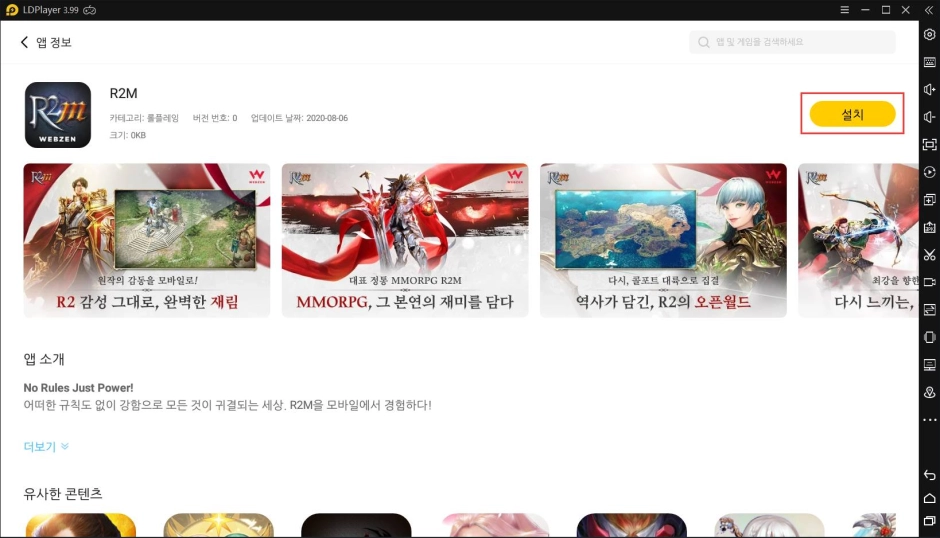Image resolution: width=940 pixels, height=538 pixels.
Task: Open the virtual GPS location icon
Action: coord(929,392)
